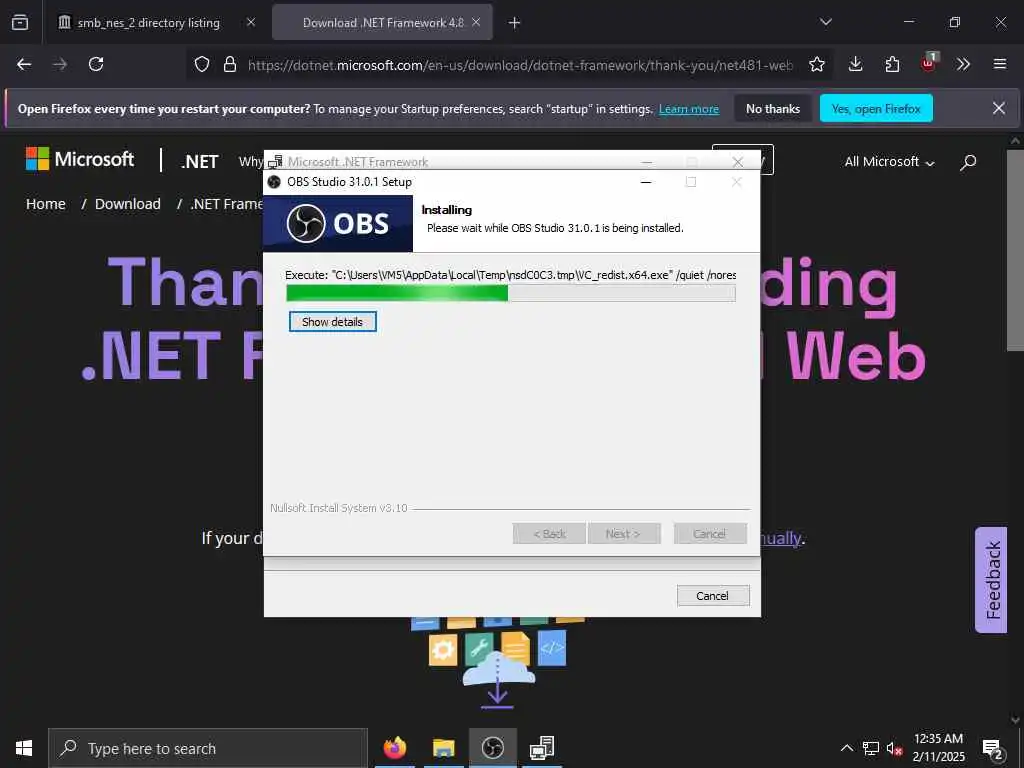Click the site security padlock icon
Screen dimensions: 1024x768
click(230, 64)
